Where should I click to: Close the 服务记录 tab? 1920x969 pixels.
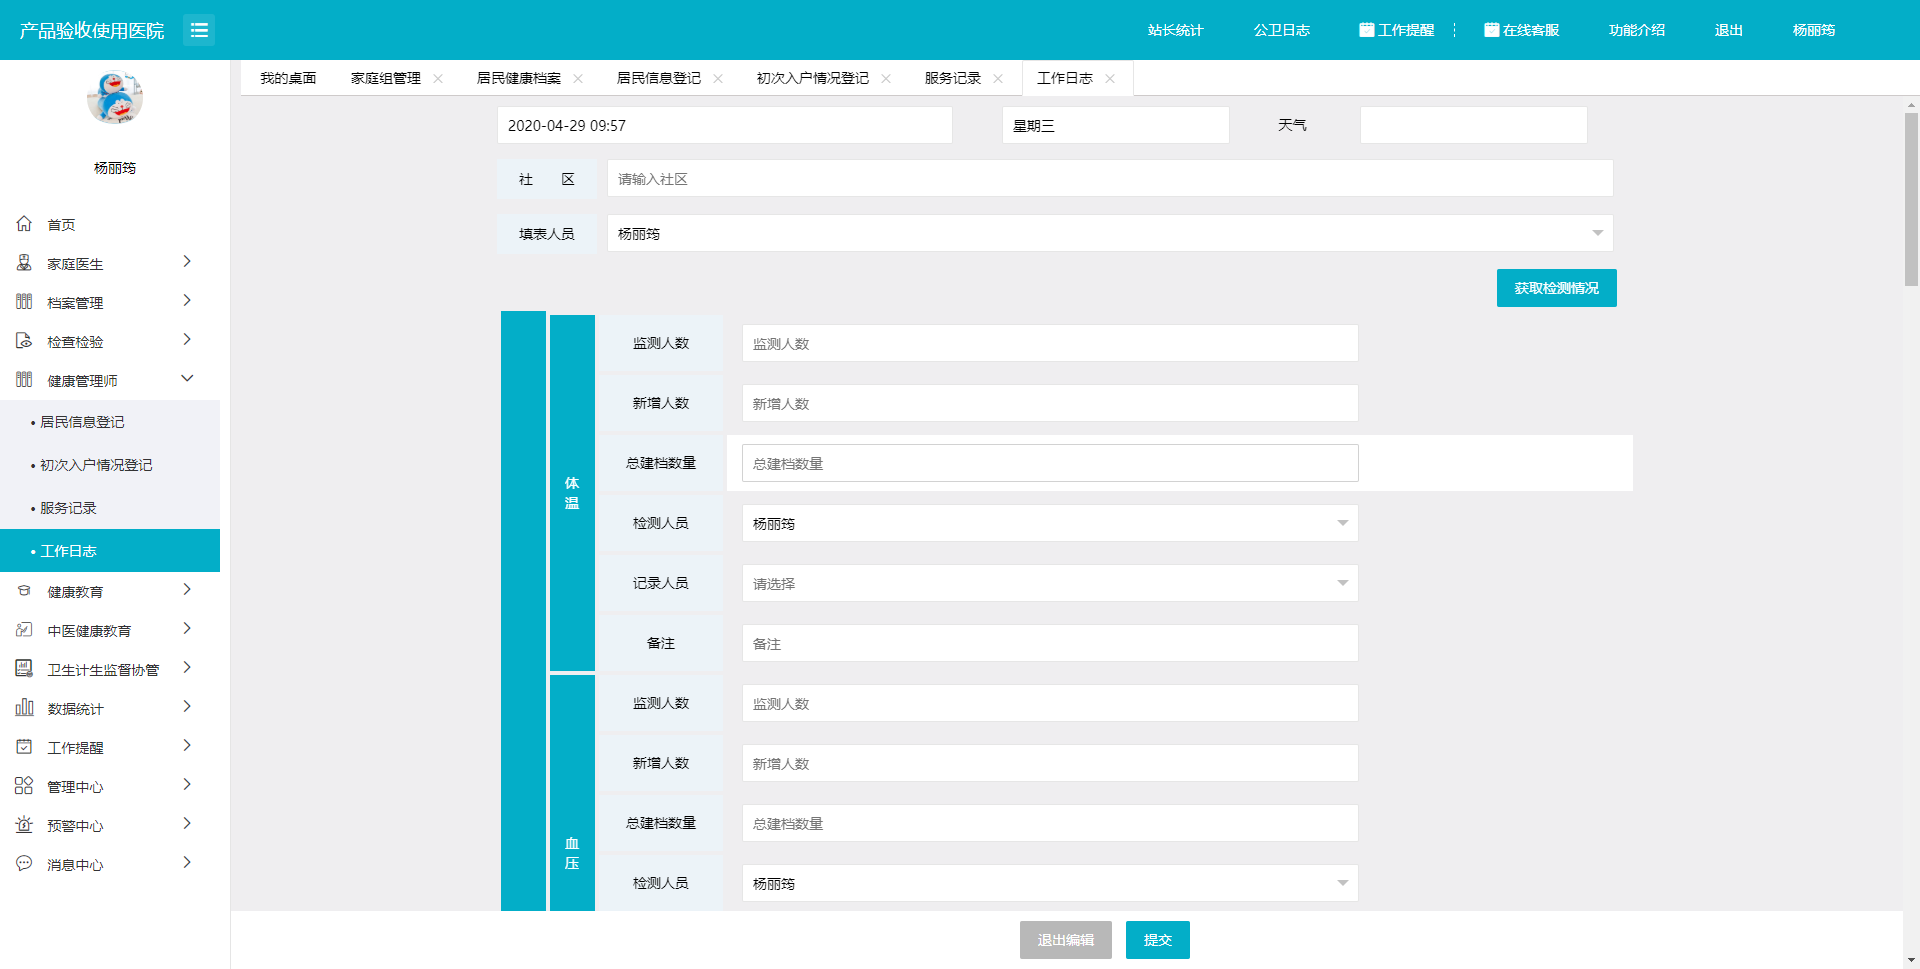point(998,78)
